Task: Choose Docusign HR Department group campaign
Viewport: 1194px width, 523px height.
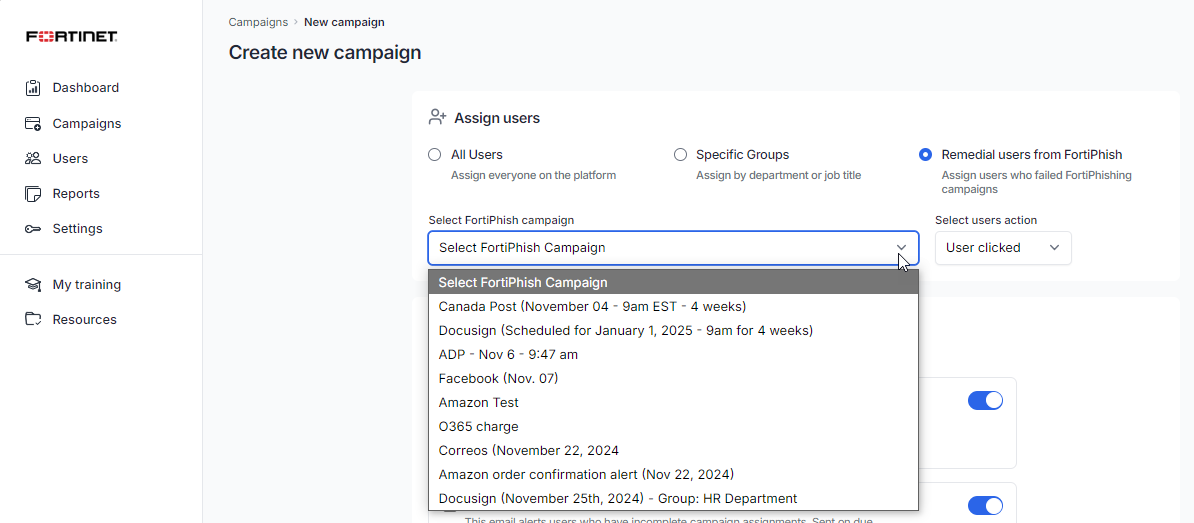Action: (673, 499)
